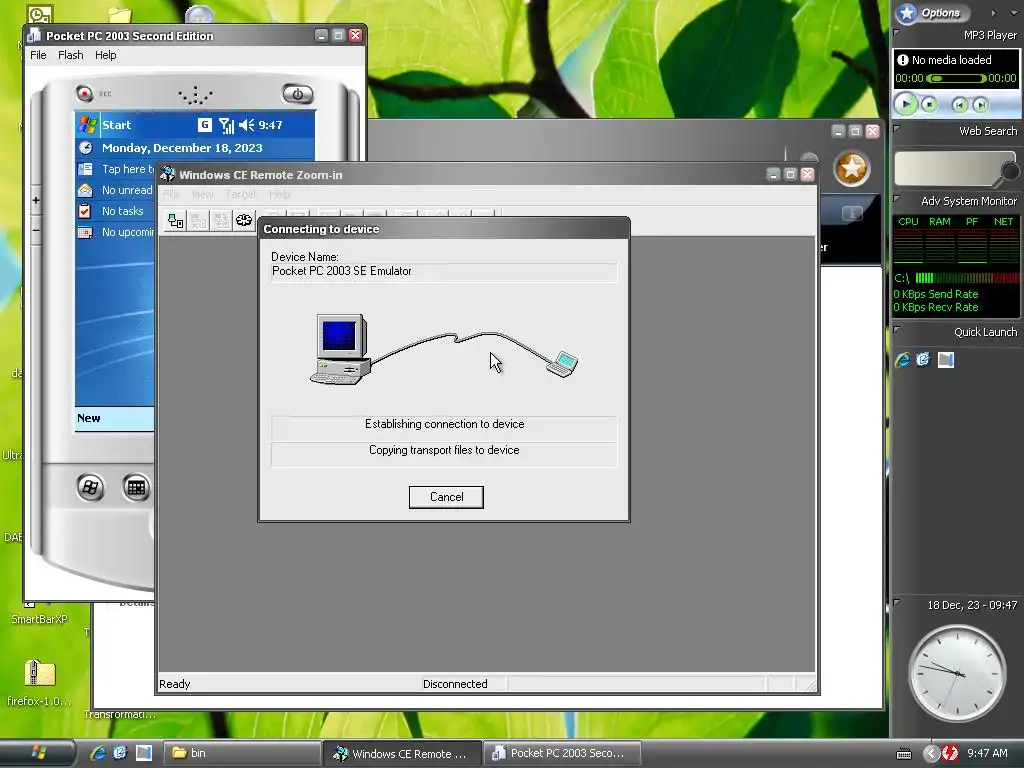Image resolution: width=1024 pixels, height=768 pixels.
Task: Click the orange star button in background window
Action: [x=852, y=169]
